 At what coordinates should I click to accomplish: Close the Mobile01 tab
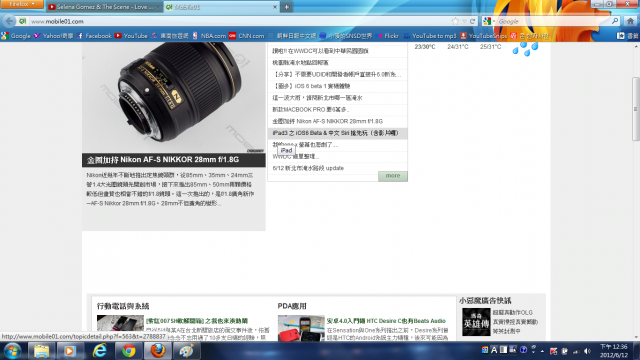point(275,7)
